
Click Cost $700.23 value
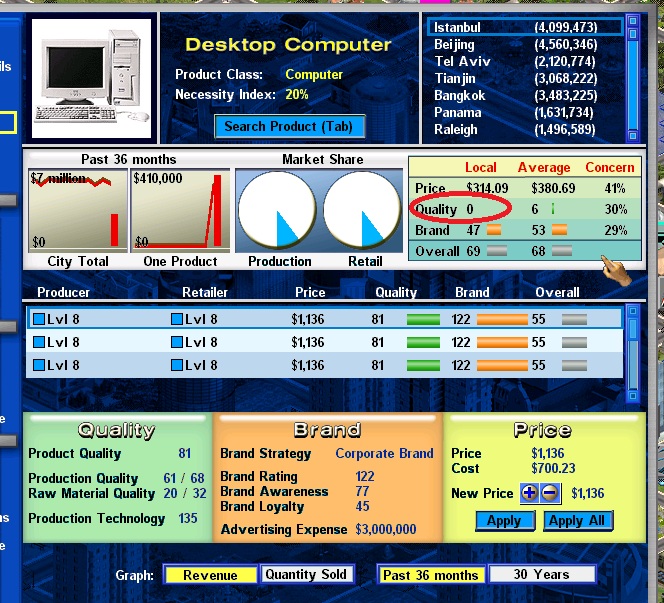coord(553,468)
